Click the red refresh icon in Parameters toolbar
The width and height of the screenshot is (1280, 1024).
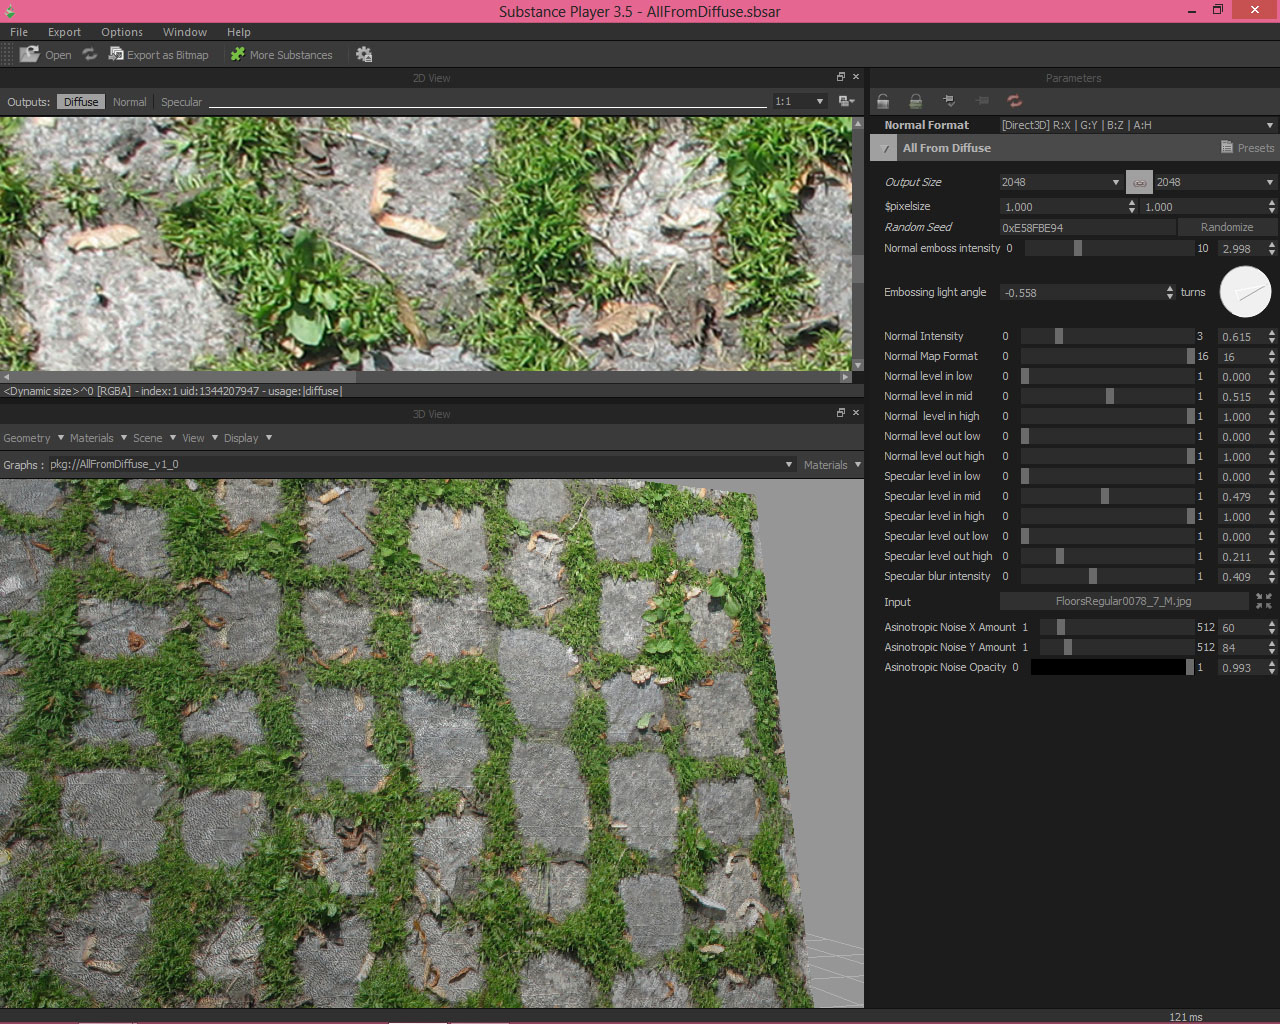pyautogui.click(x=1014, y=100)
